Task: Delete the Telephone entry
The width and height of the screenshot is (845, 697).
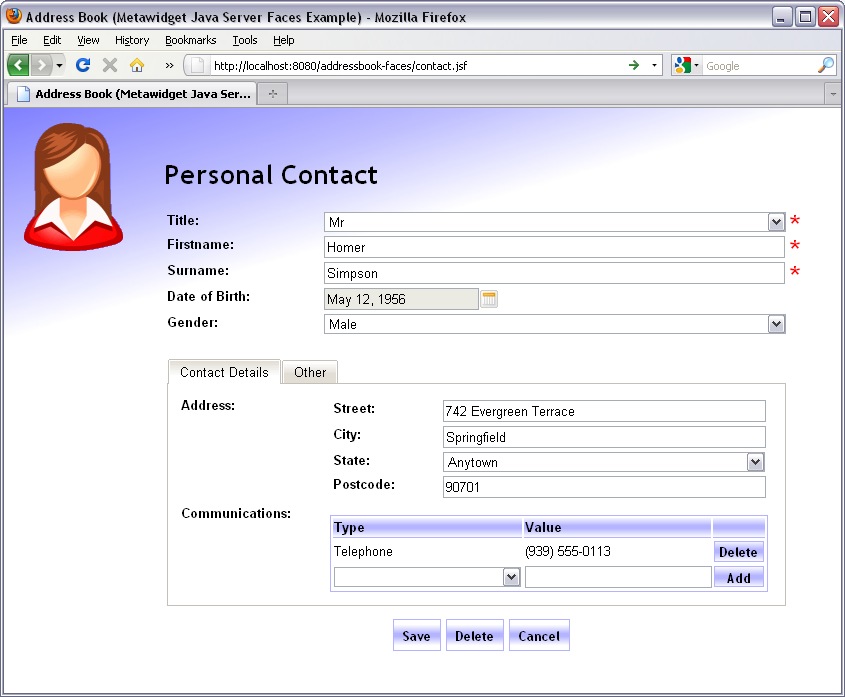Action: coord(738,551)
